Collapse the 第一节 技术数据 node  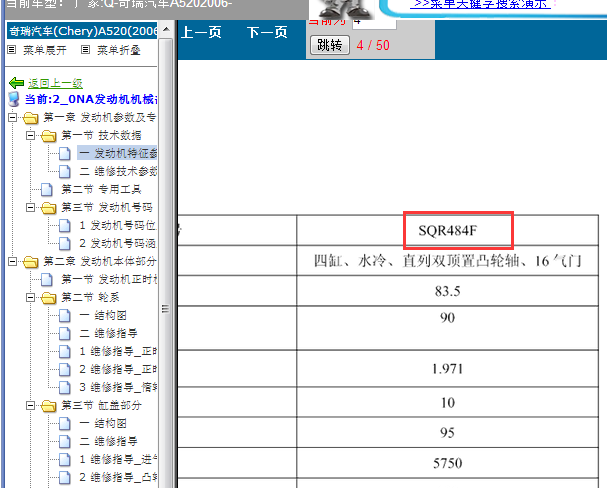point(30,135)
